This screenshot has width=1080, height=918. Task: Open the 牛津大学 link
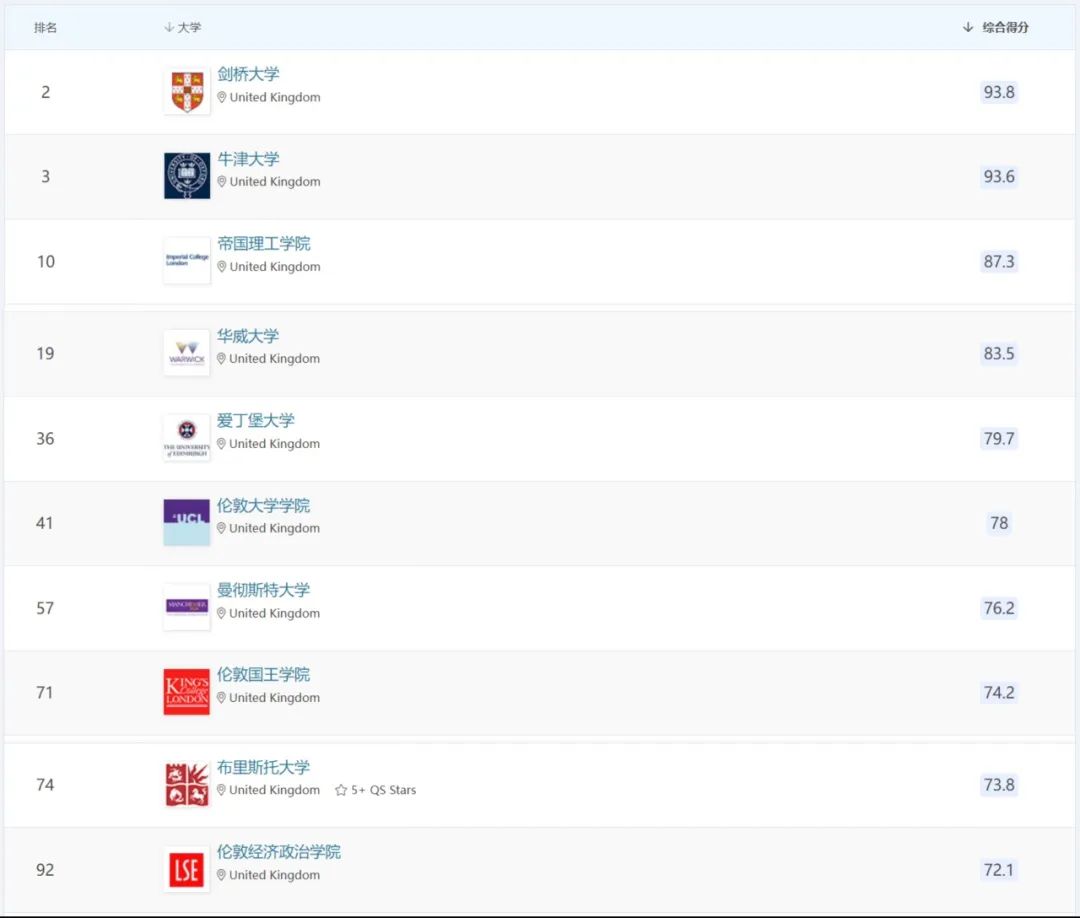pyautogui.click(x=249, y=159)
